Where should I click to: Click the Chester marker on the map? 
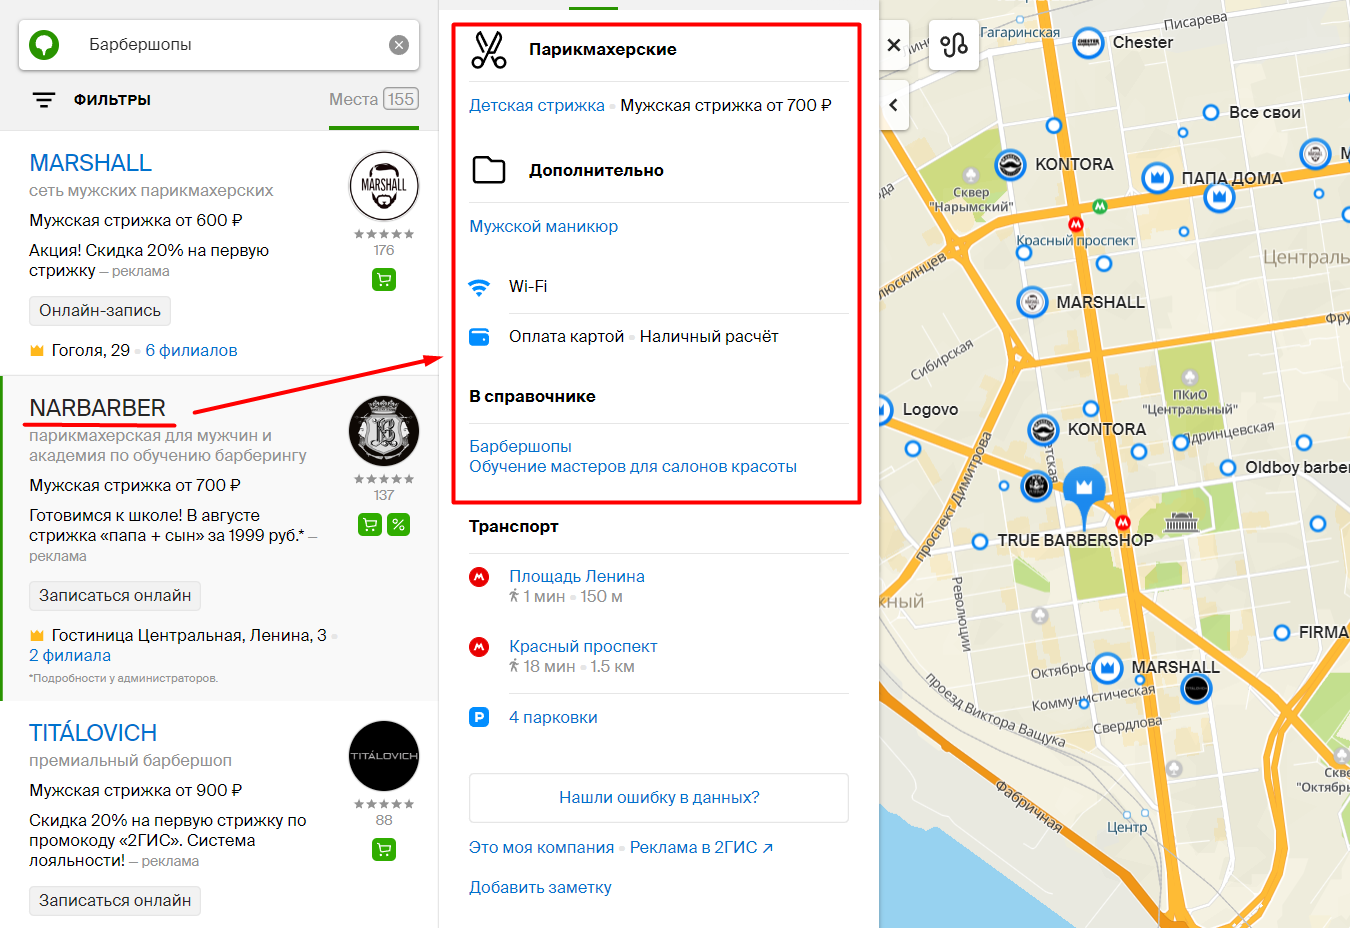click(x=1088, y=43)
